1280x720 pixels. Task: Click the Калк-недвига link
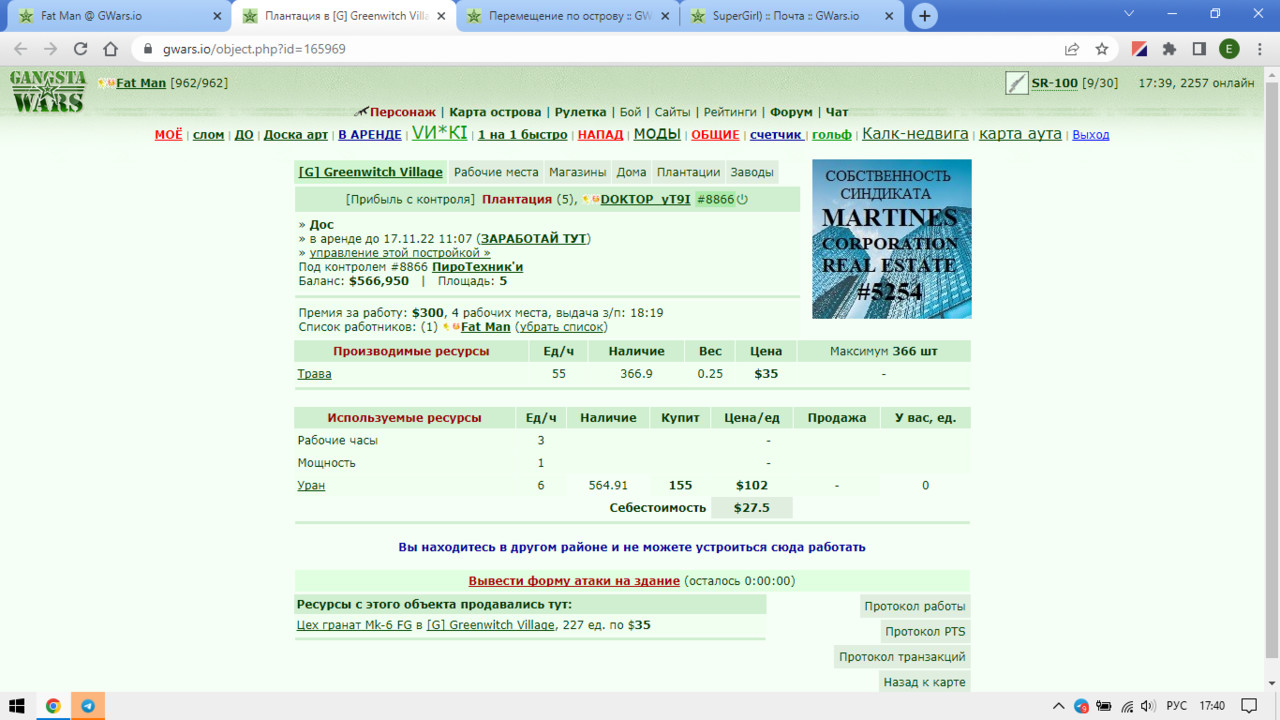point(915,134)
